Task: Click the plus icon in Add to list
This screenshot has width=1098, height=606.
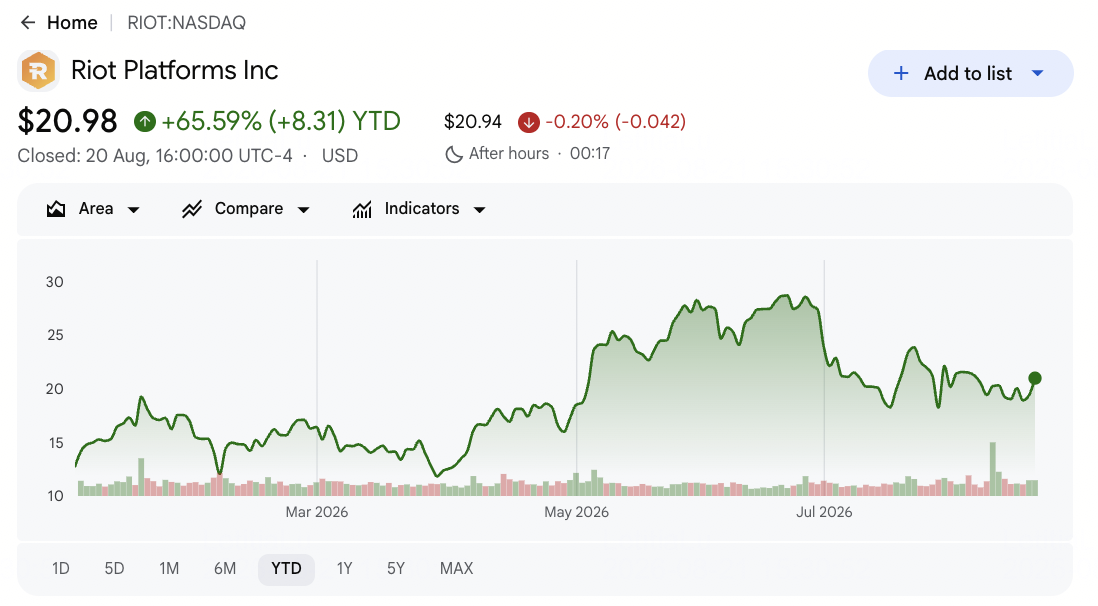Action: pyautogui.click(x=901, y=74)
